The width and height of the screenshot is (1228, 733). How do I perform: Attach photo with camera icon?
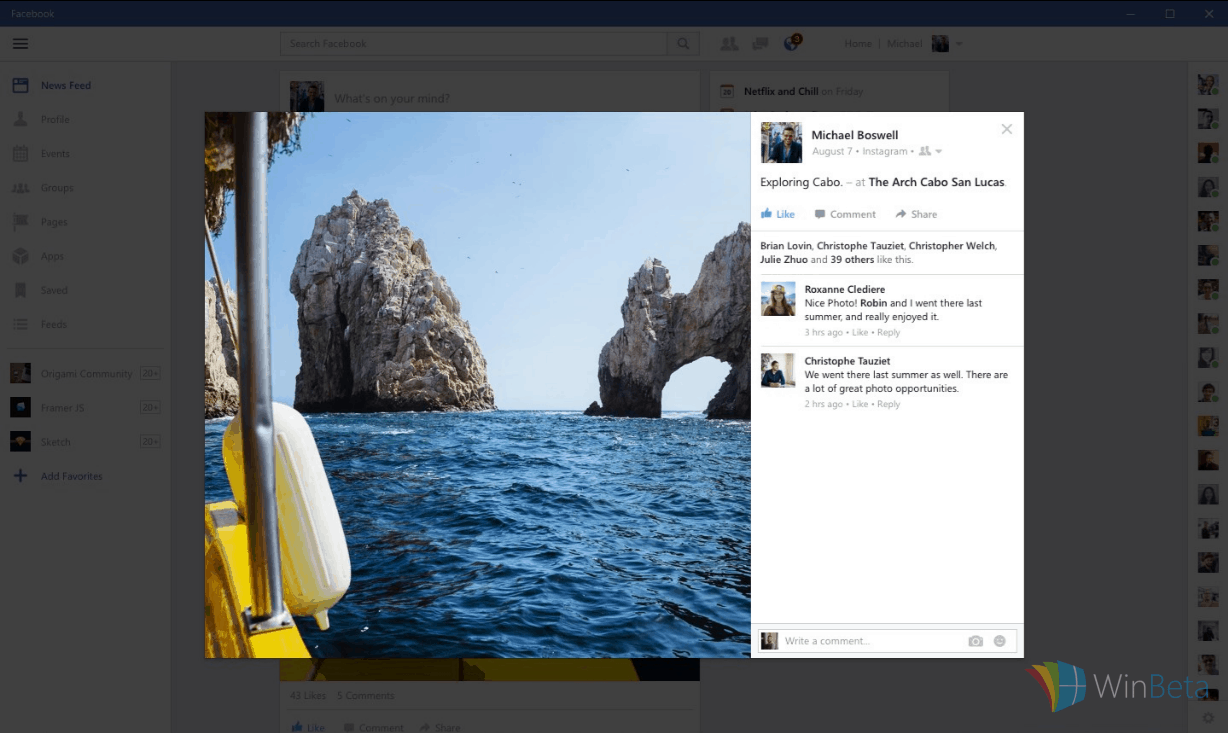tap(976, 641)
